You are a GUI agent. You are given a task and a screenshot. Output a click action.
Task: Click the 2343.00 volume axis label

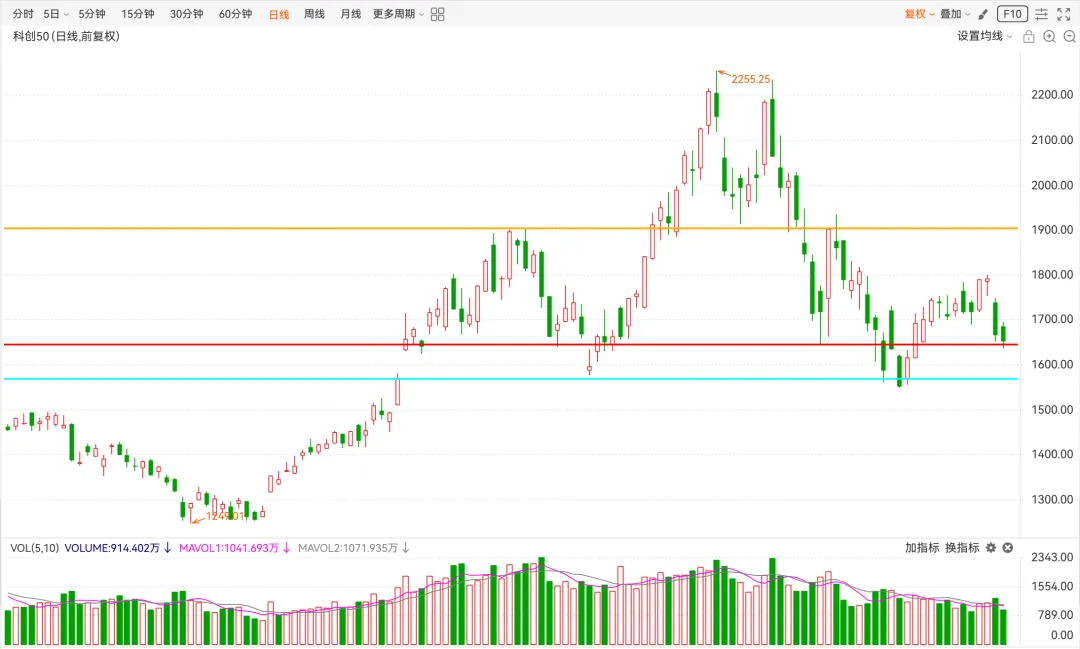click(x=1052, y=557)
